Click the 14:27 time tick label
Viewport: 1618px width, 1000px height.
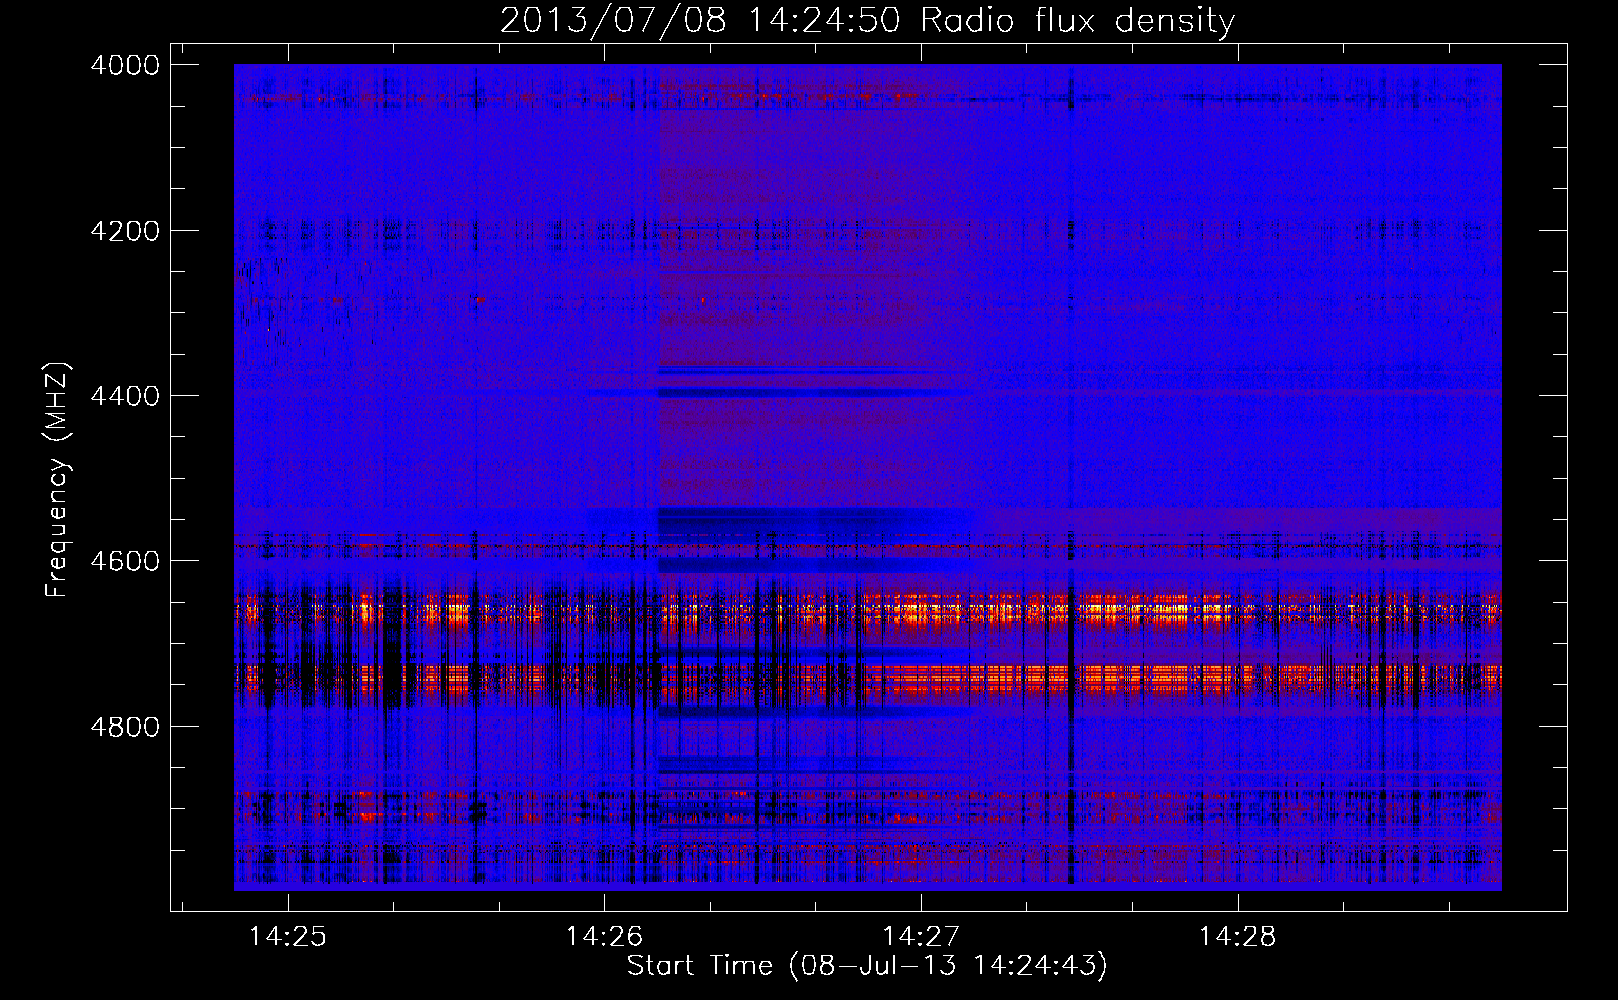pyautogui.click(x=920, y=936)
